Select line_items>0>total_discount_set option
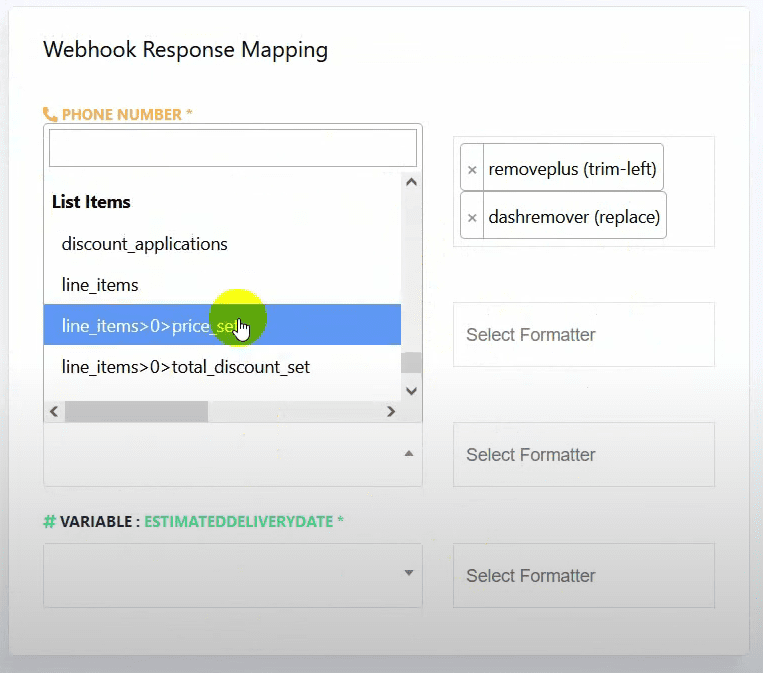 pos(186,367)
